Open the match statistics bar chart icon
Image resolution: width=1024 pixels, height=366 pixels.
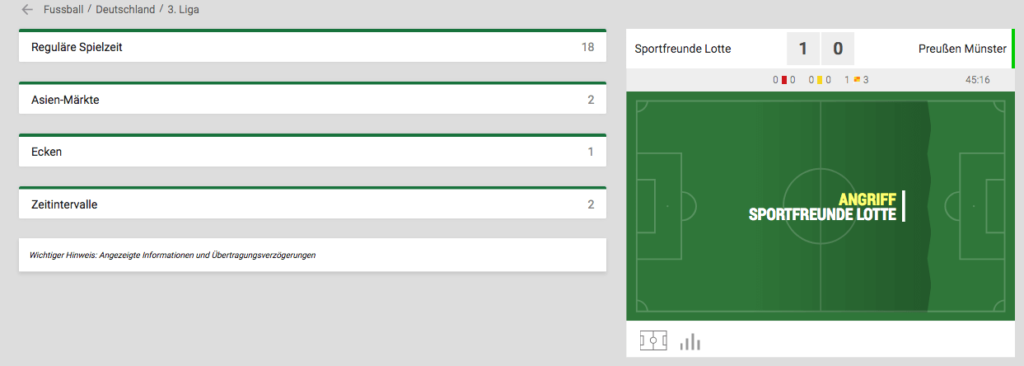pos(690,341)
